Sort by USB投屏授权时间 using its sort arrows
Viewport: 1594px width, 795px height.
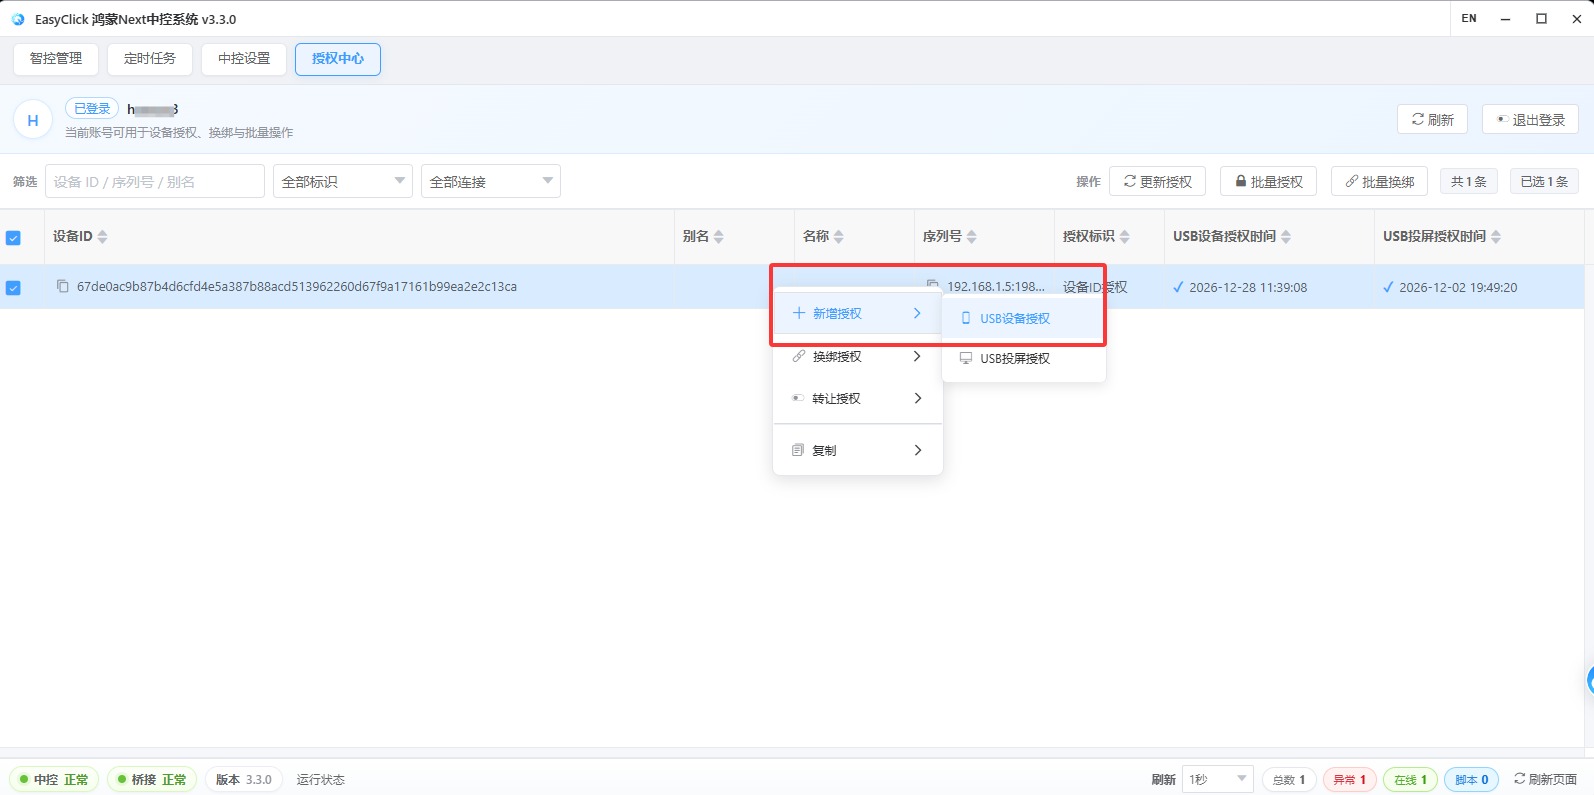coord(1495,237)
